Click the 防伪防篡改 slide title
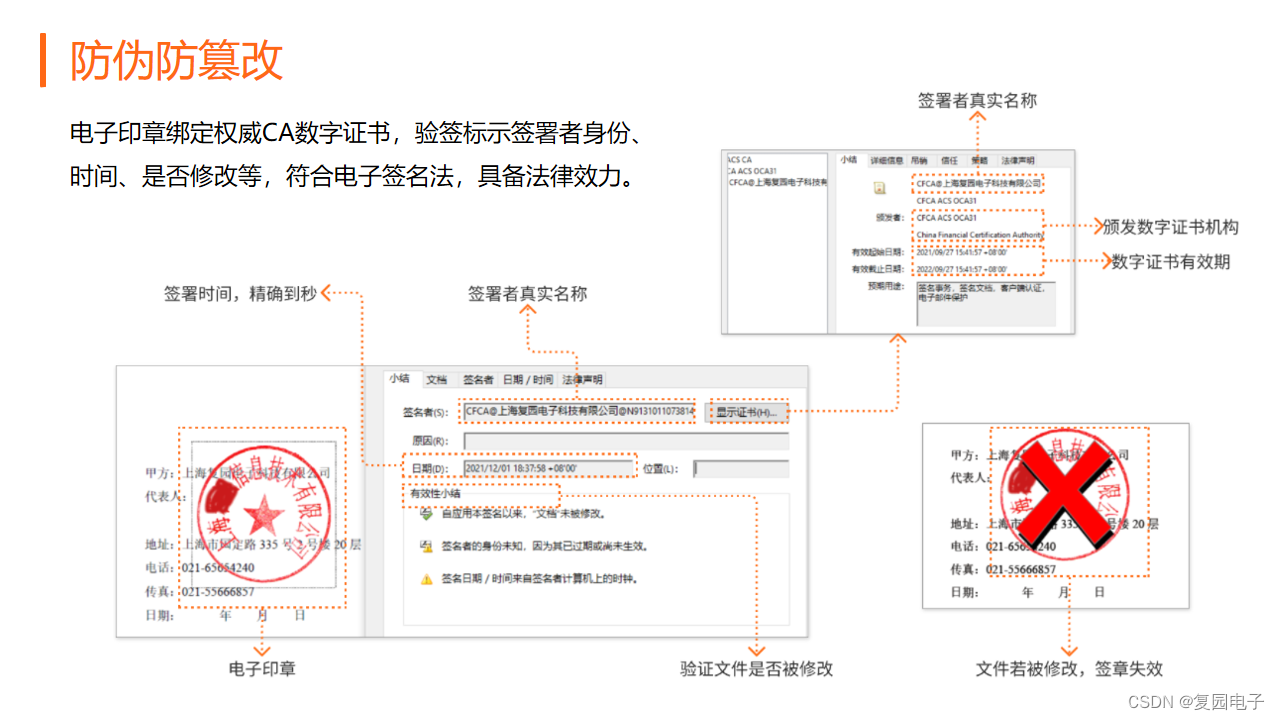 pyautogui.click(x=176, y=60)
